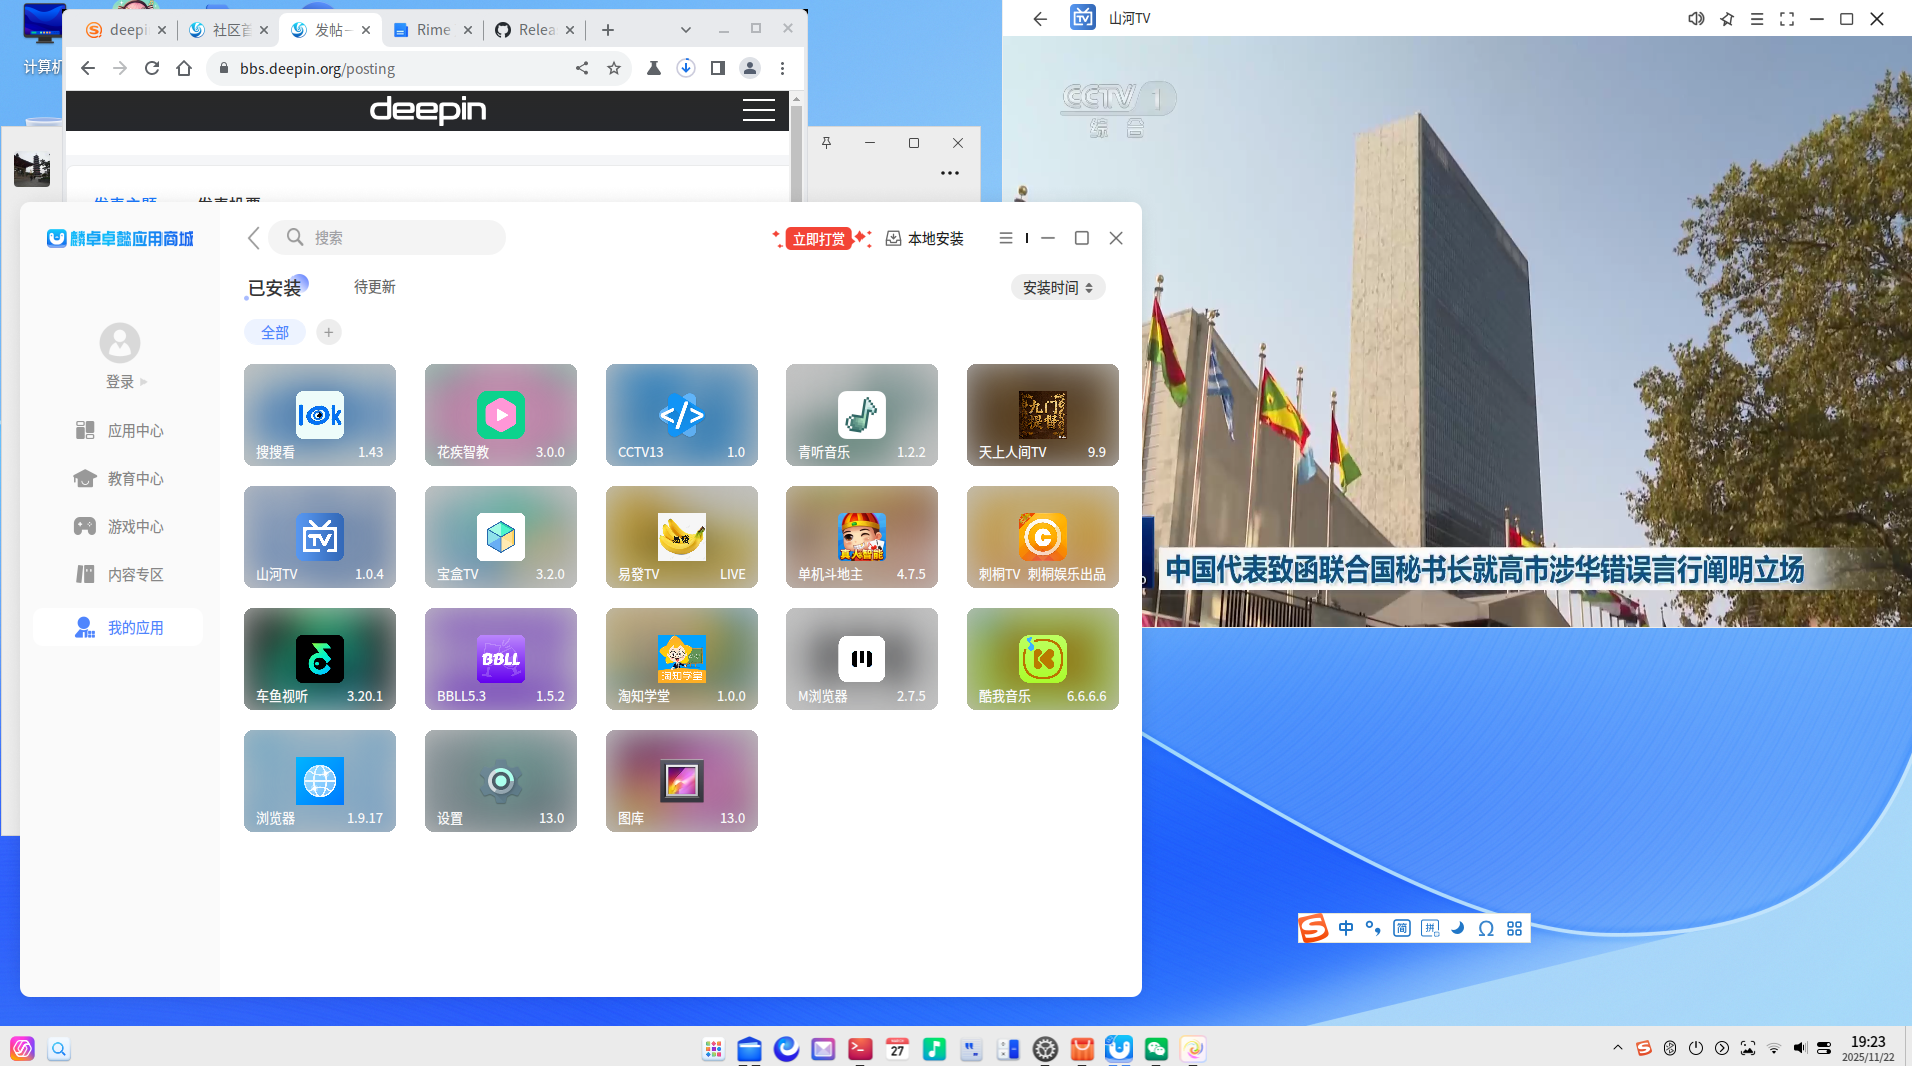Launch the BBLL5.3 app tile
The height and width of the screenshot is (1066, 1912).
[x=501, y=659]
